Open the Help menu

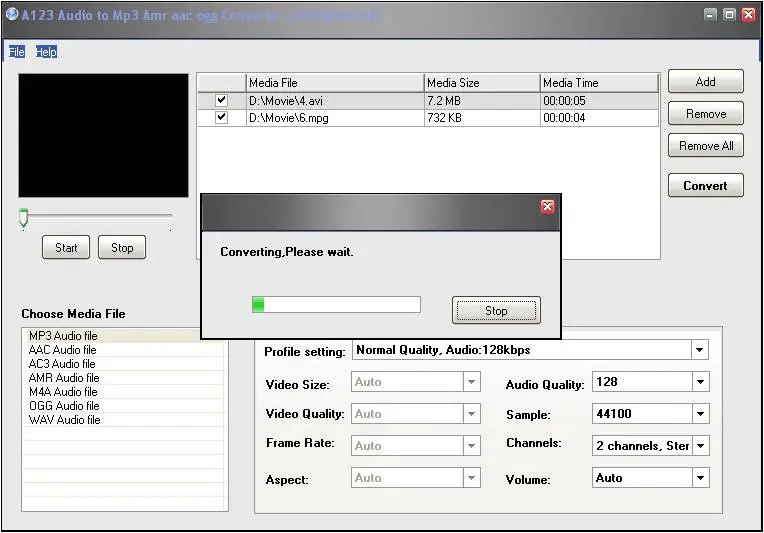[46, 52]
